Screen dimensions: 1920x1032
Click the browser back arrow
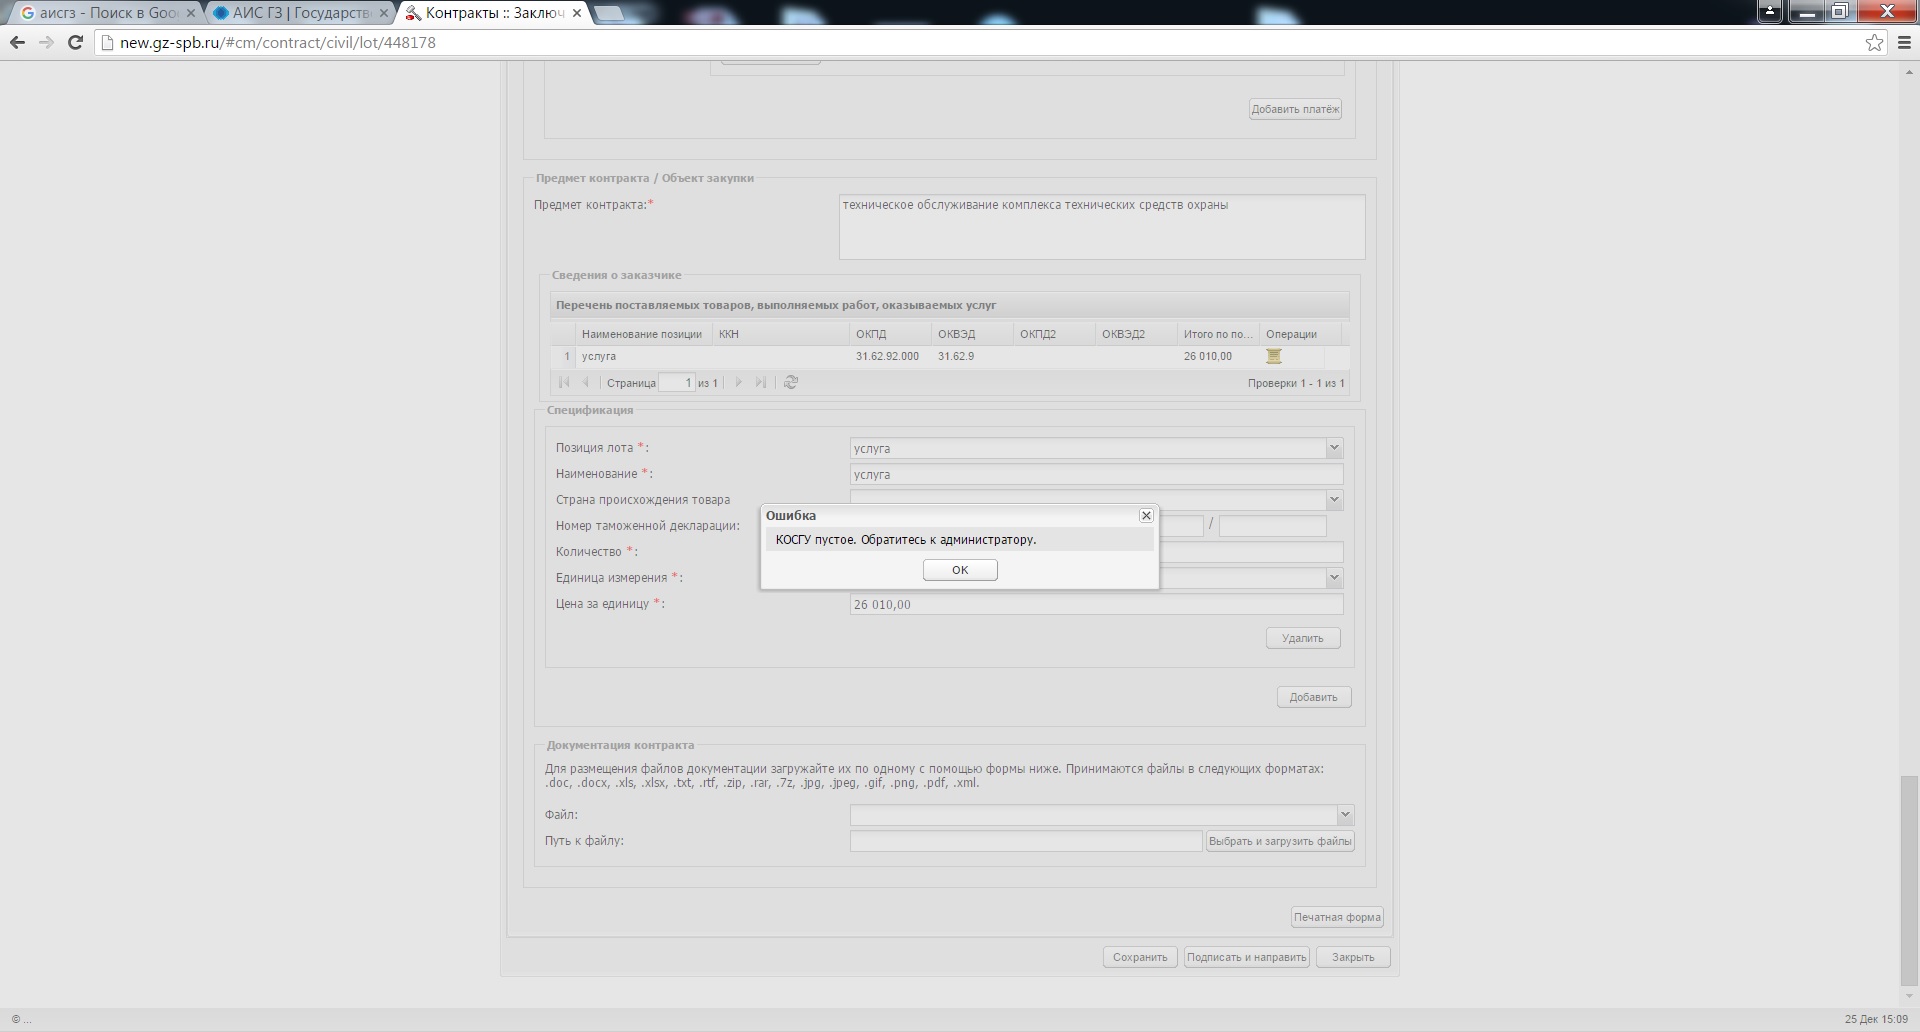(x=17, y=42)
